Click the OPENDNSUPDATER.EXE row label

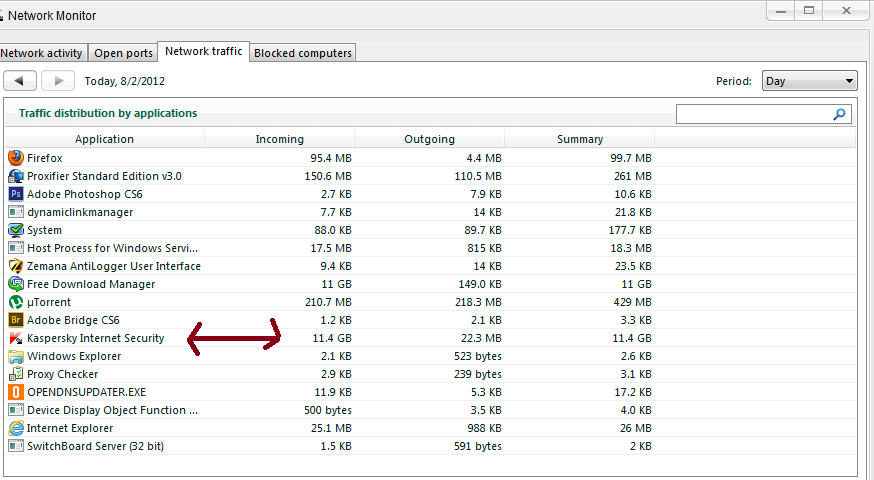point(86,392)
